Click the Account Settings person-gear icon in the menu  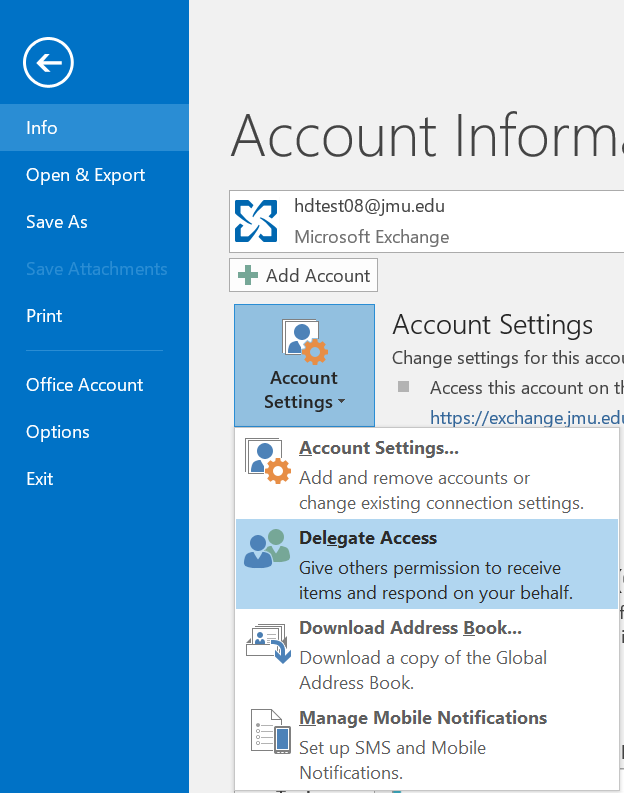pyautogui.click(x=268, y=461)
